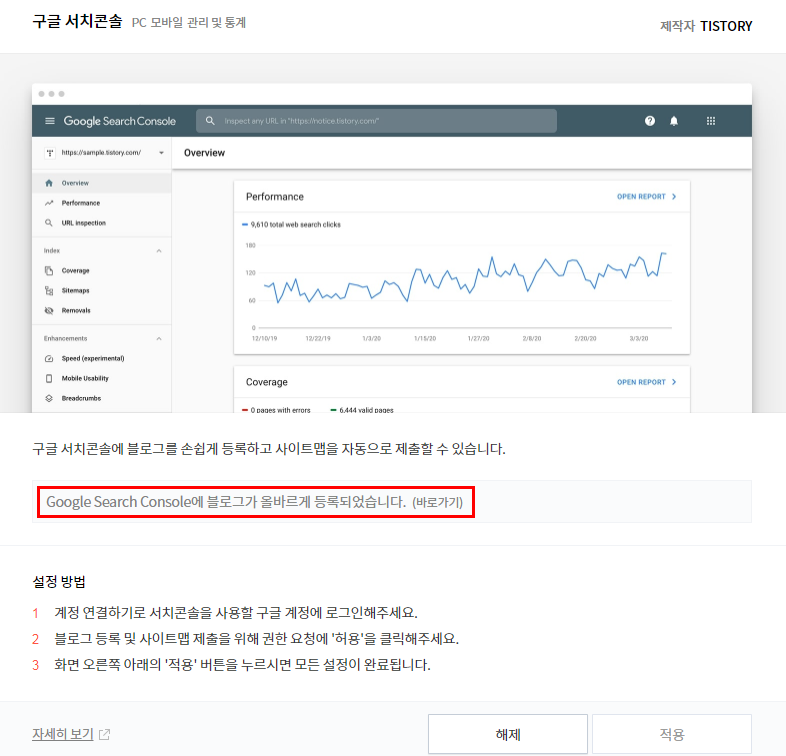Image resolution: width=786 pixels, height=756 pixels.
Task: Open the notifications bell icon
Action: pyautogui.click(x=674, y=121)
